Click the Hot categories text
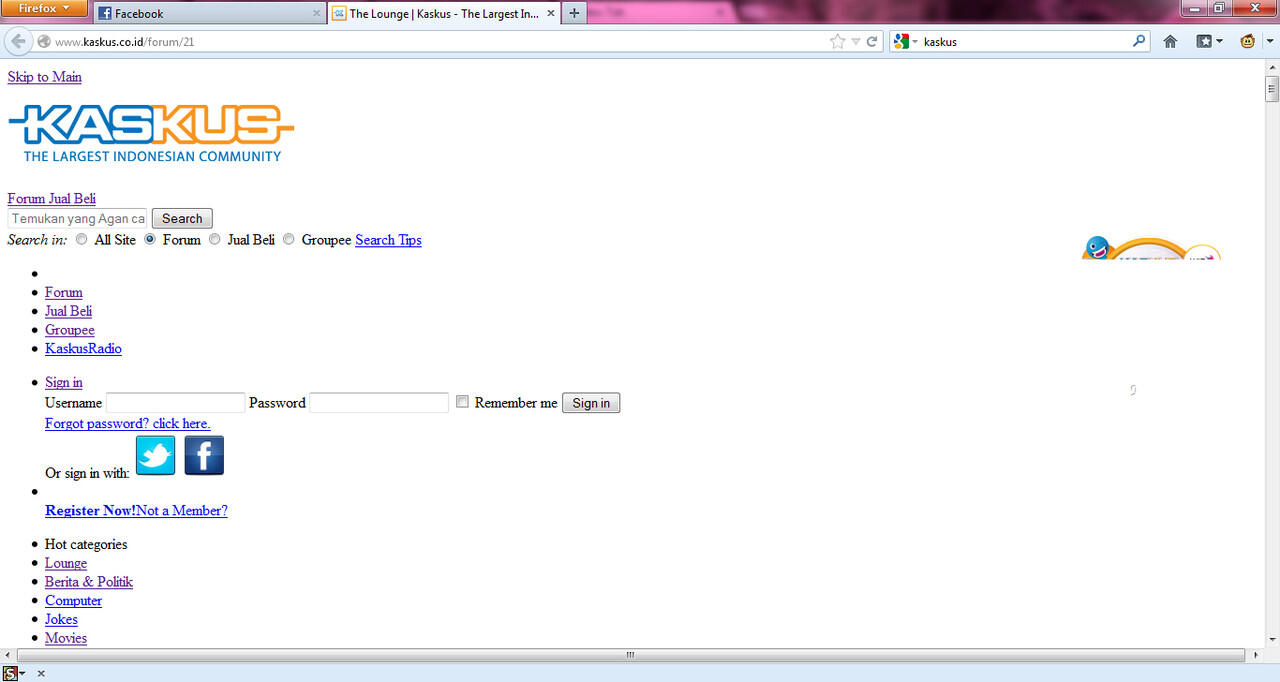This screenshot has width=1280, height=682. tap(86, 544)
